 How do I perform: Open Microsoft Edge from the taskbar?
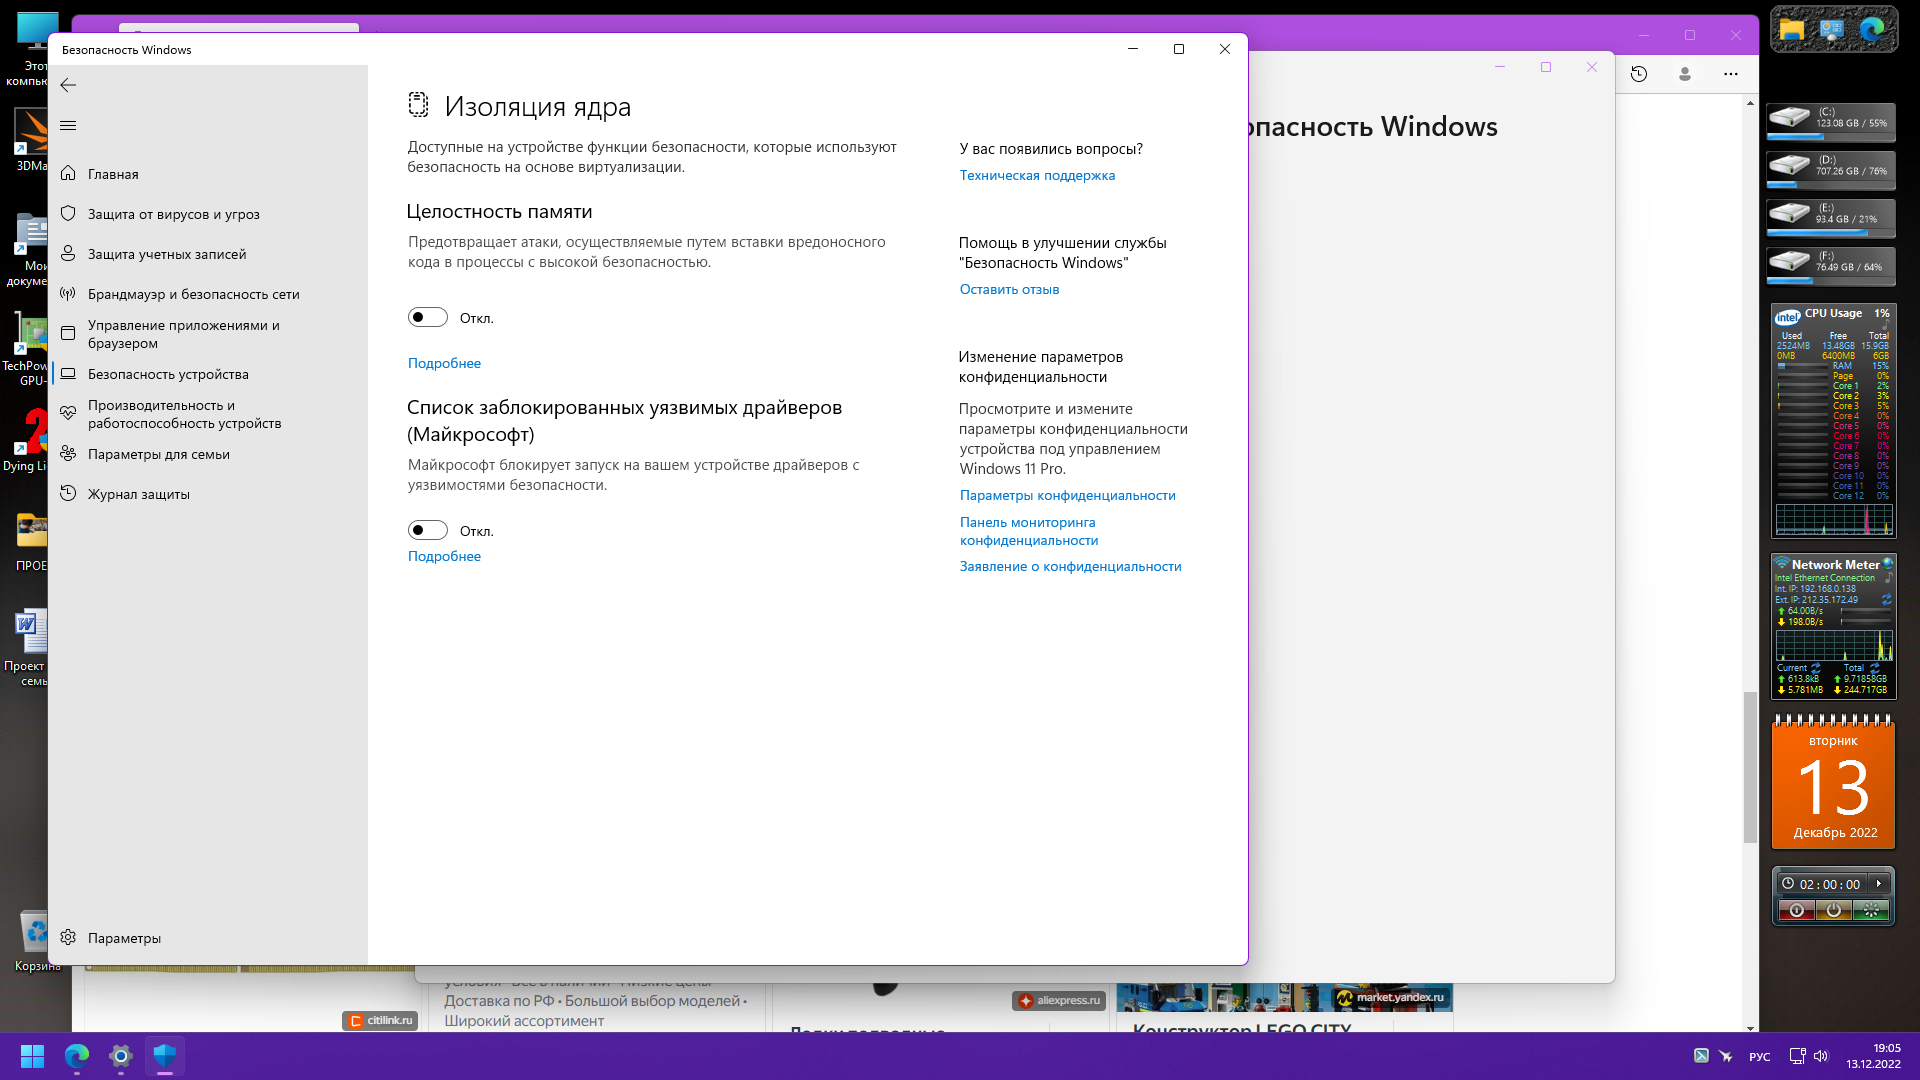pos(77,1056)
